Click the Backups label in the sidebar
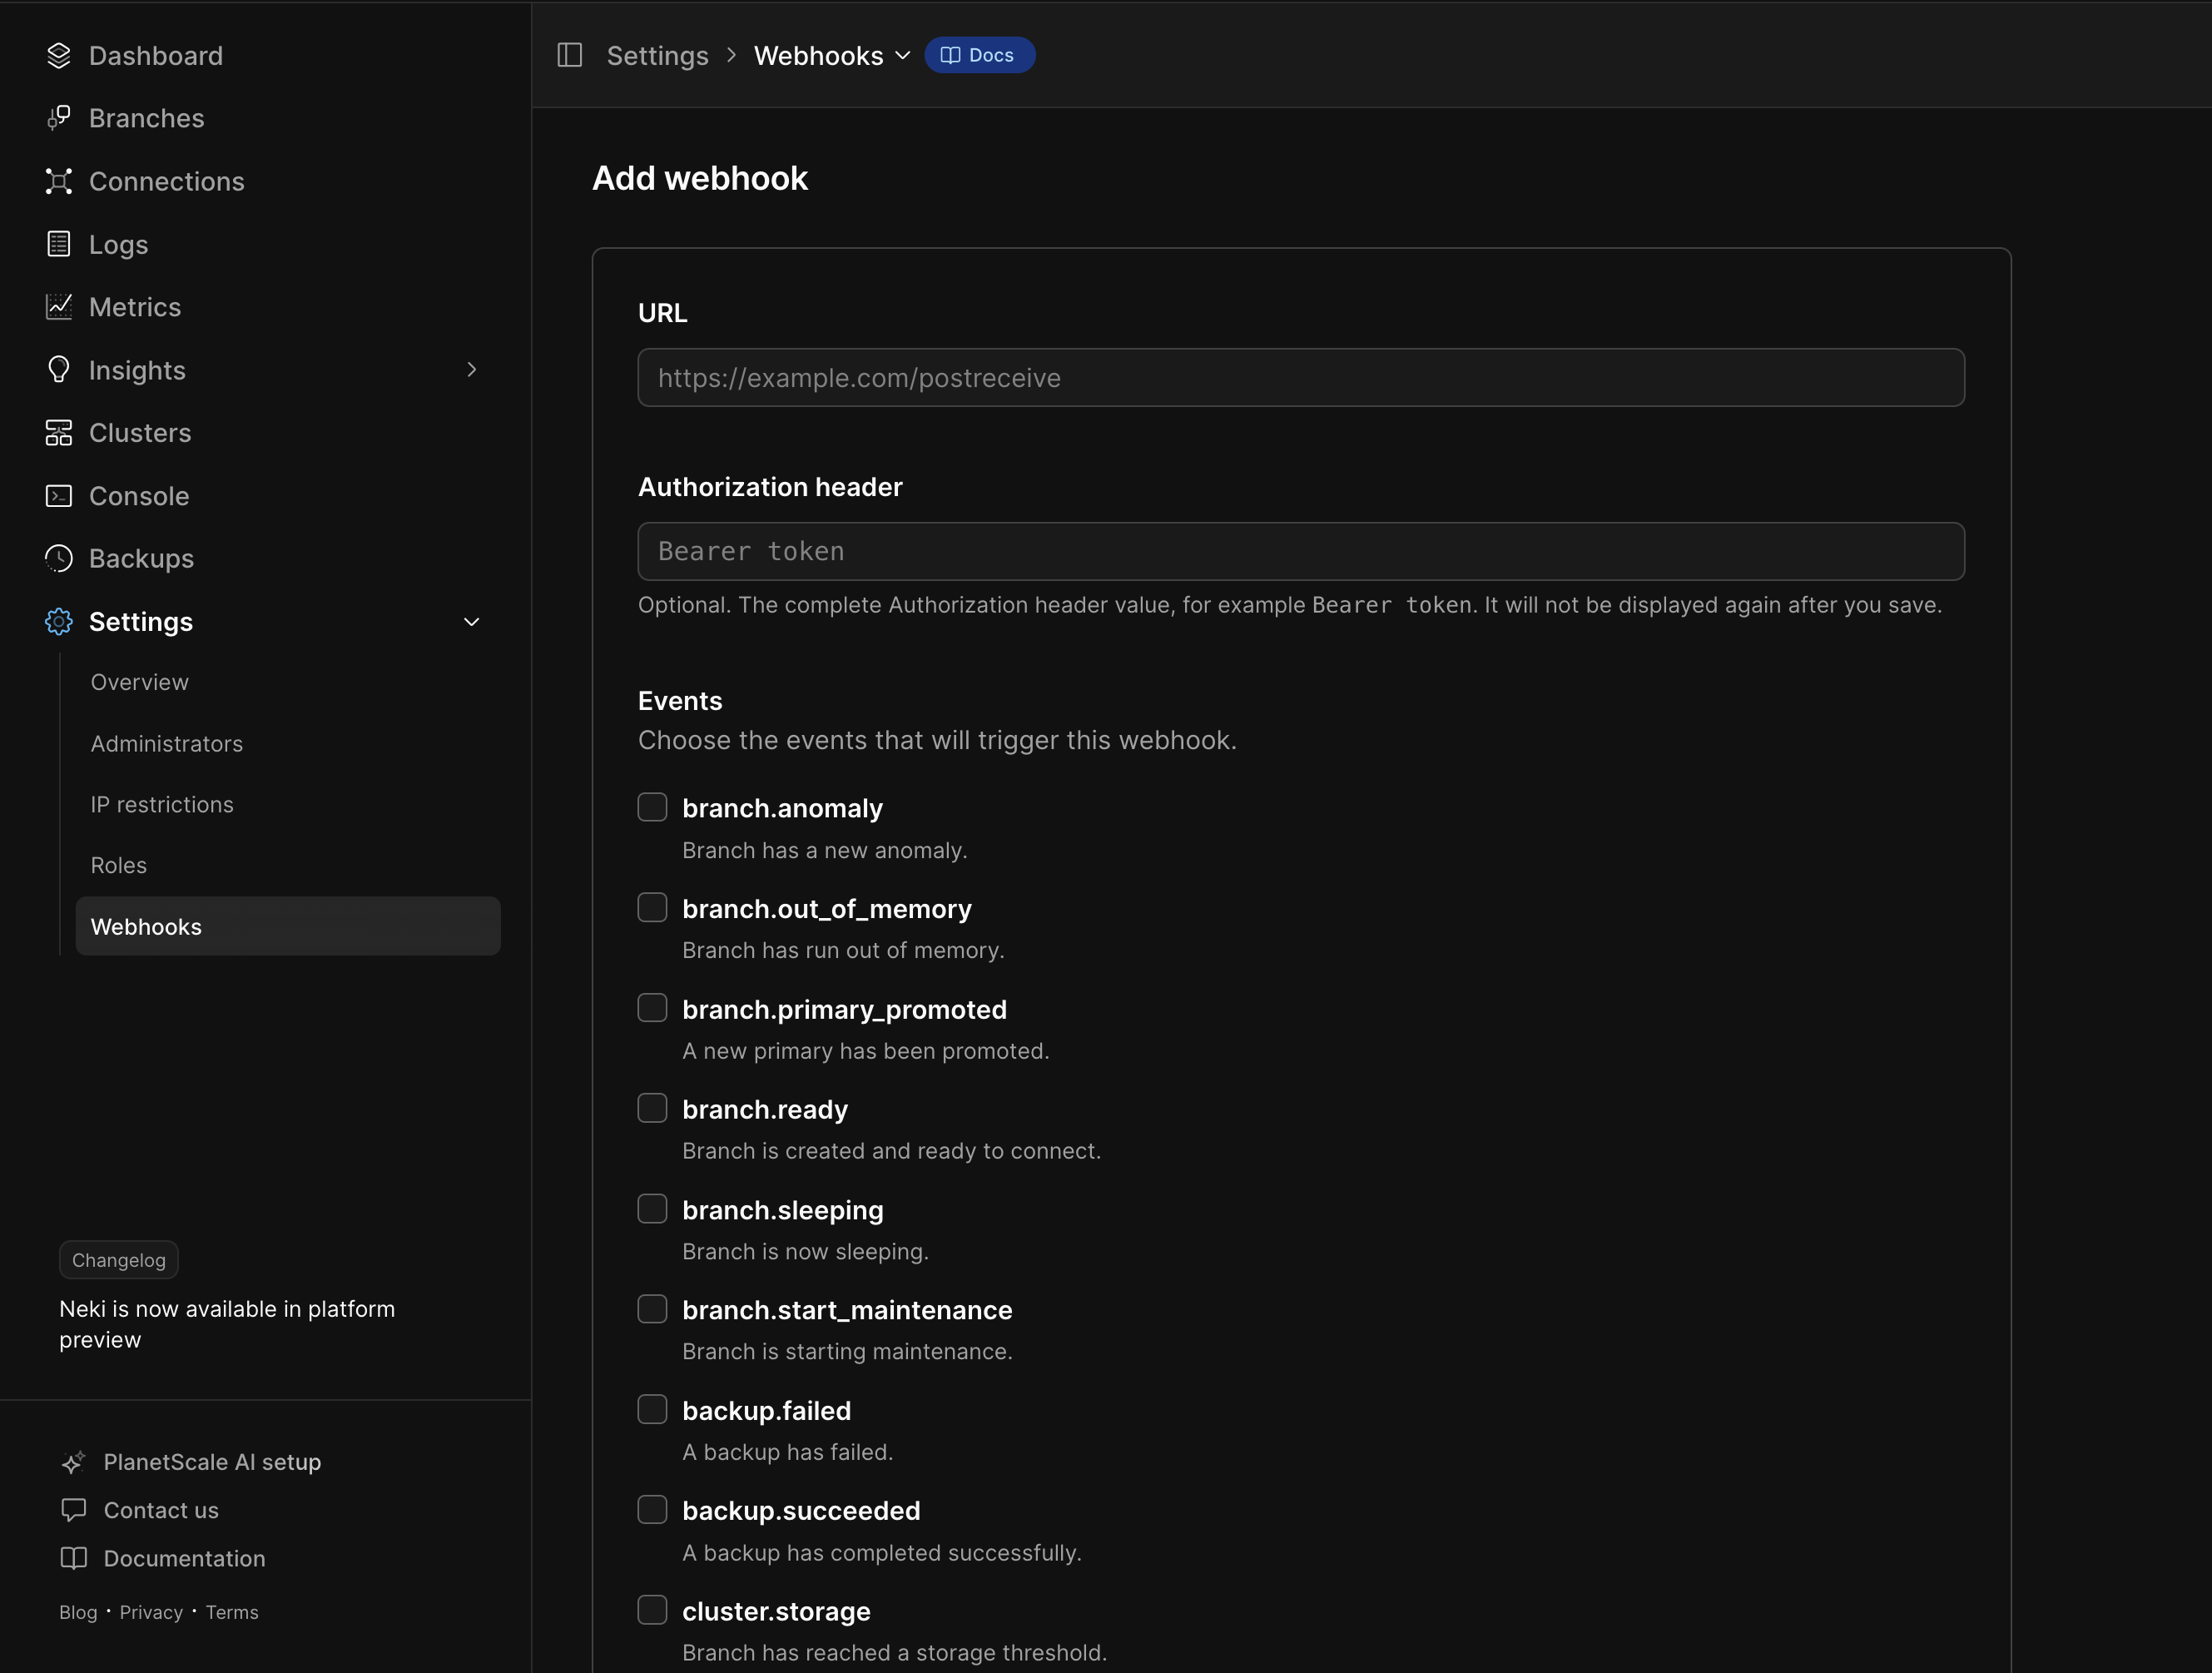Screen dimensions: 2212x1673 click(141, 559)
